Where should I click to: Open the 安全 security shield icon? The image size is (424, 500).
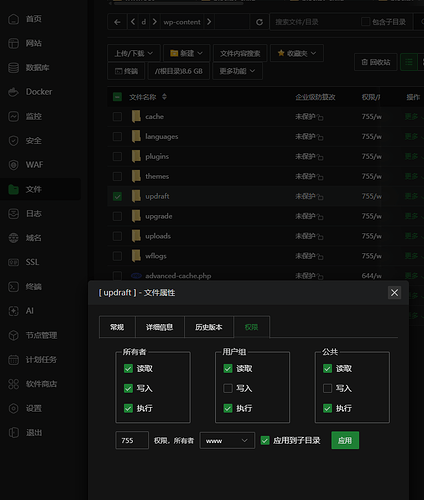click(x=13, y=141)
